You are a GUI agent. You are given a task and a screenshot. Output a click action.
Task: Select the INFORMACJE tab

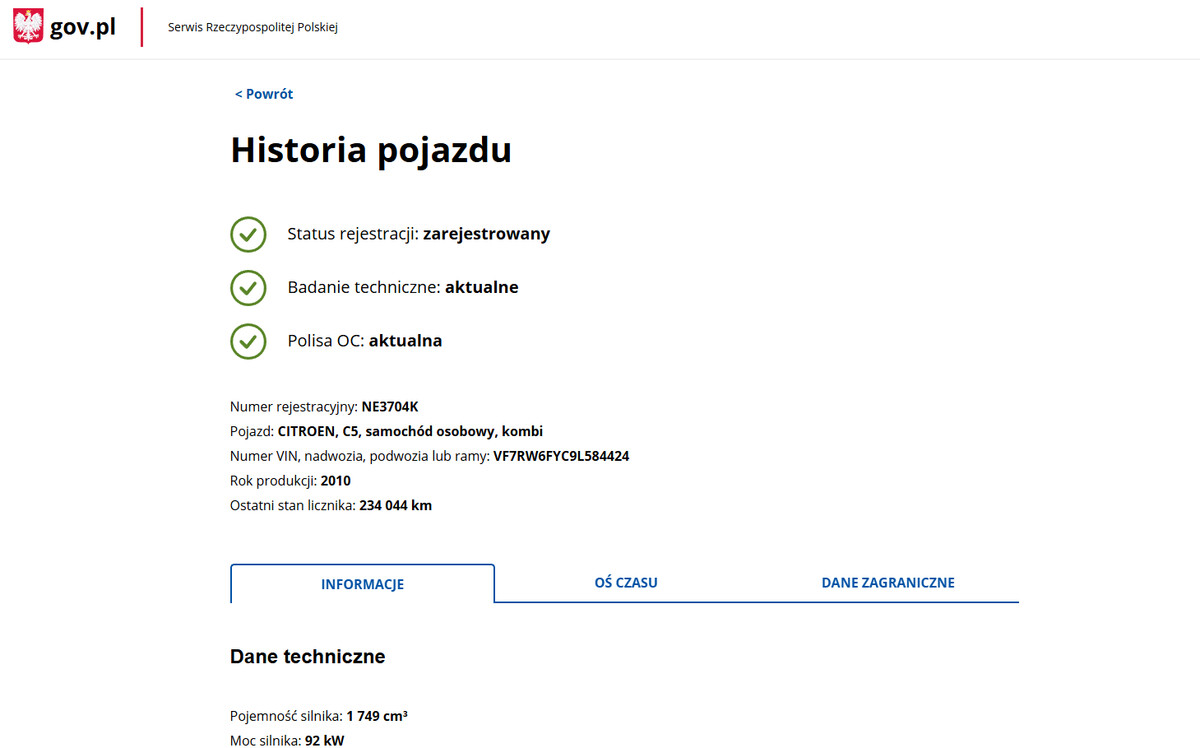tap(362, 584)
